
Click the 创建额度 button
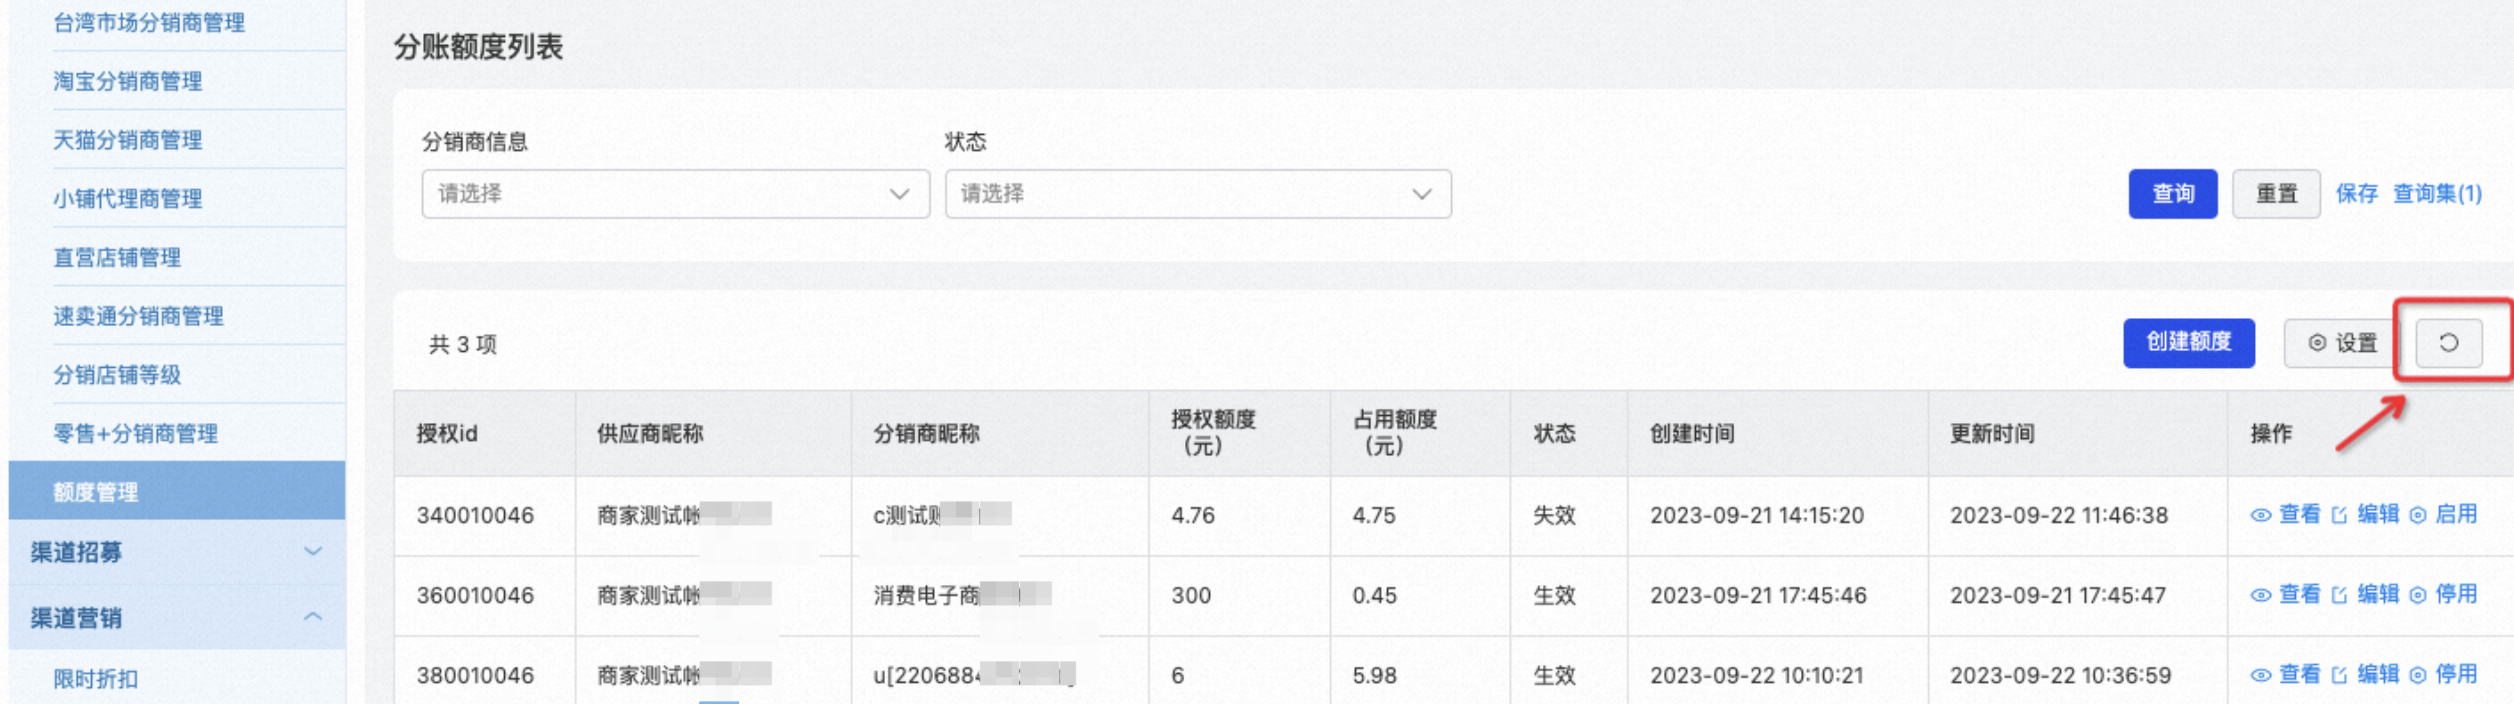coord(2189,343)
